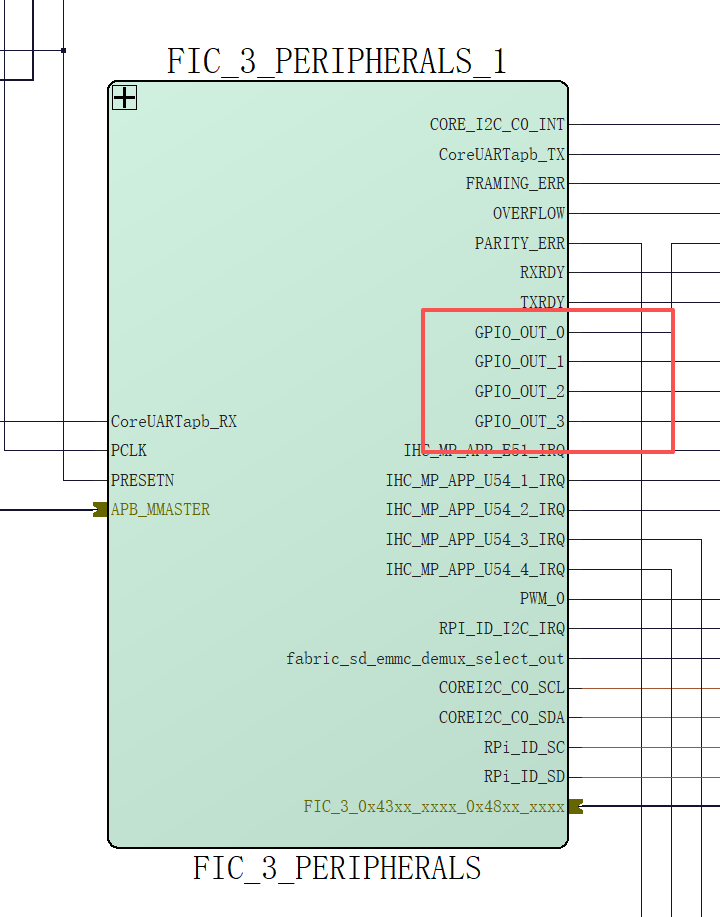The image size is (720, 917).
Task: Select the CoreUARTapb_RX input pin
Action: pos(174,421)
